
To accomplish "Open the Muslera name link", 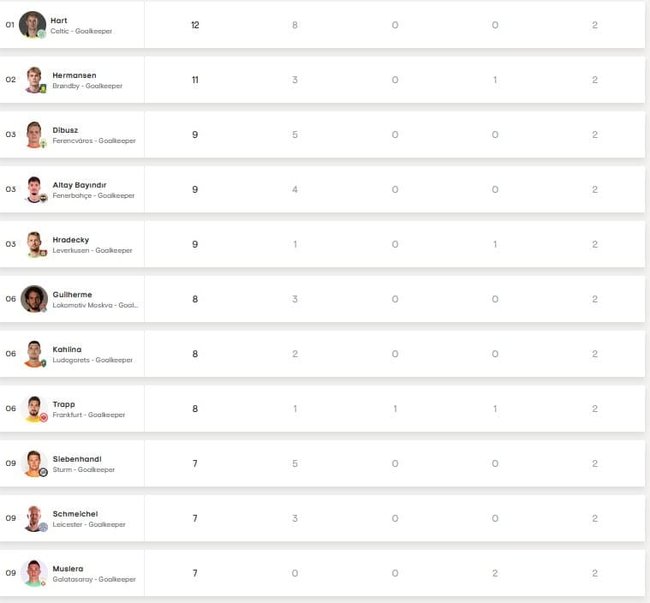I will pyautogui.click(x=68, y=569).
